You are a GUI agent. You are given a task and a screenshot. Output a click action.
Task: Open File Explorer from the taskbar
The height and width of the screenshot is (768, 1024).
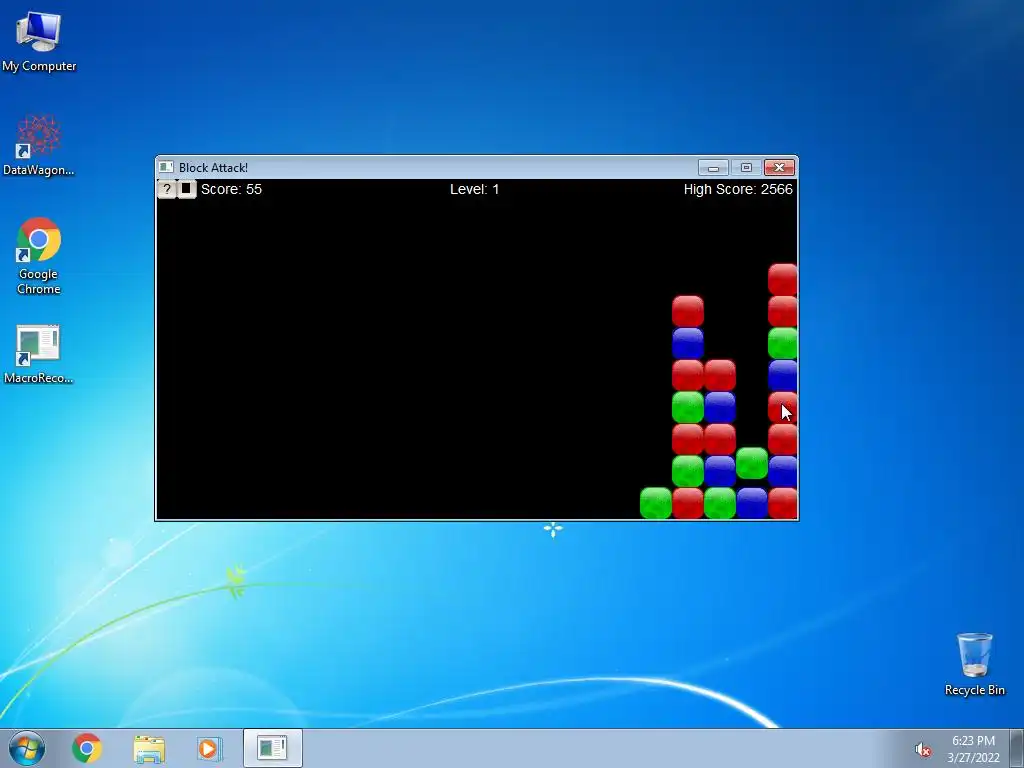point(149,748)
